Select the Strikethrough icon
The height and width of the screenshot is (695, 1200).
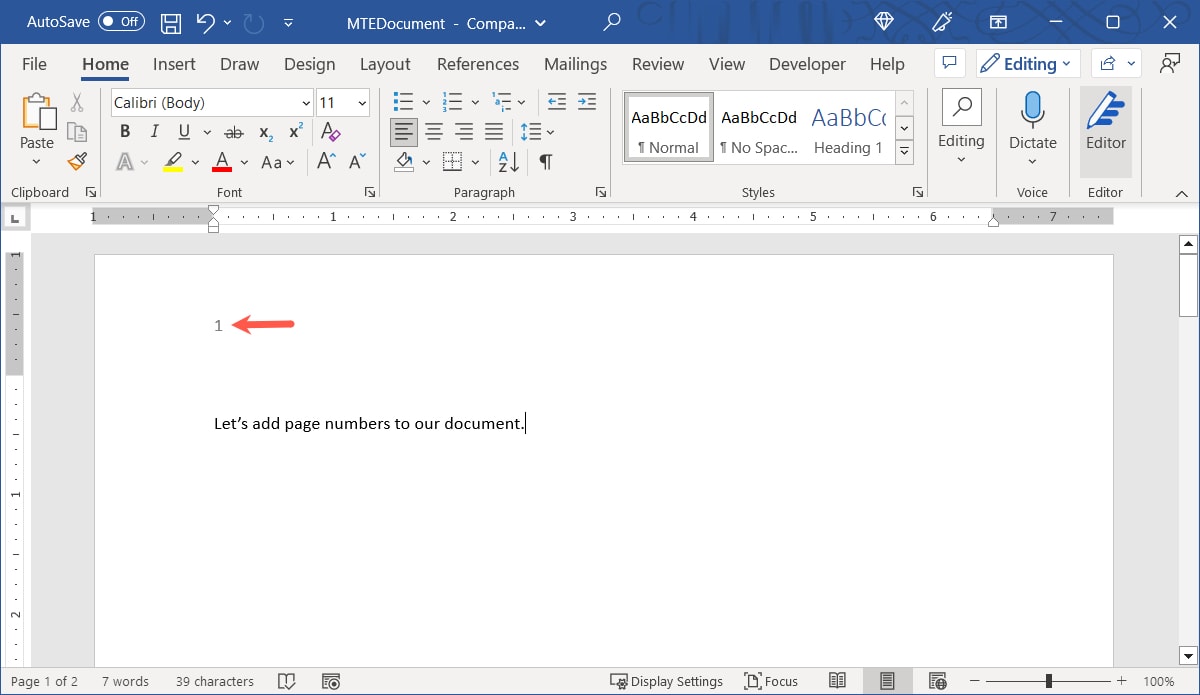(x=233, y=131)
